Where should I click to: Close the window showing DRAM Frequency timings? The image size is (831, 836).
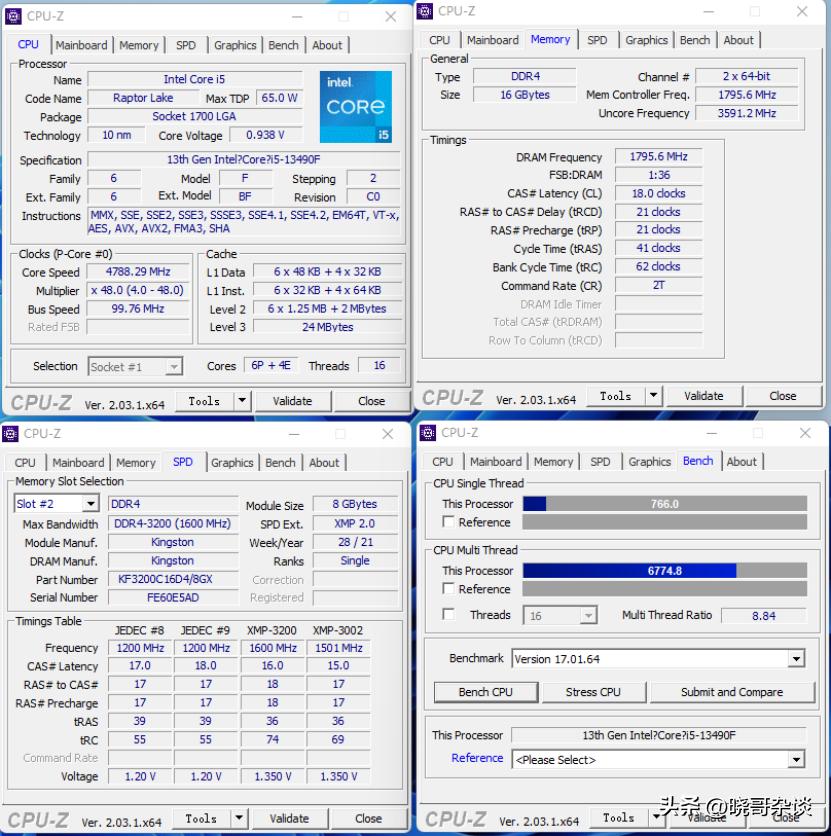click(x=802, y=12)
